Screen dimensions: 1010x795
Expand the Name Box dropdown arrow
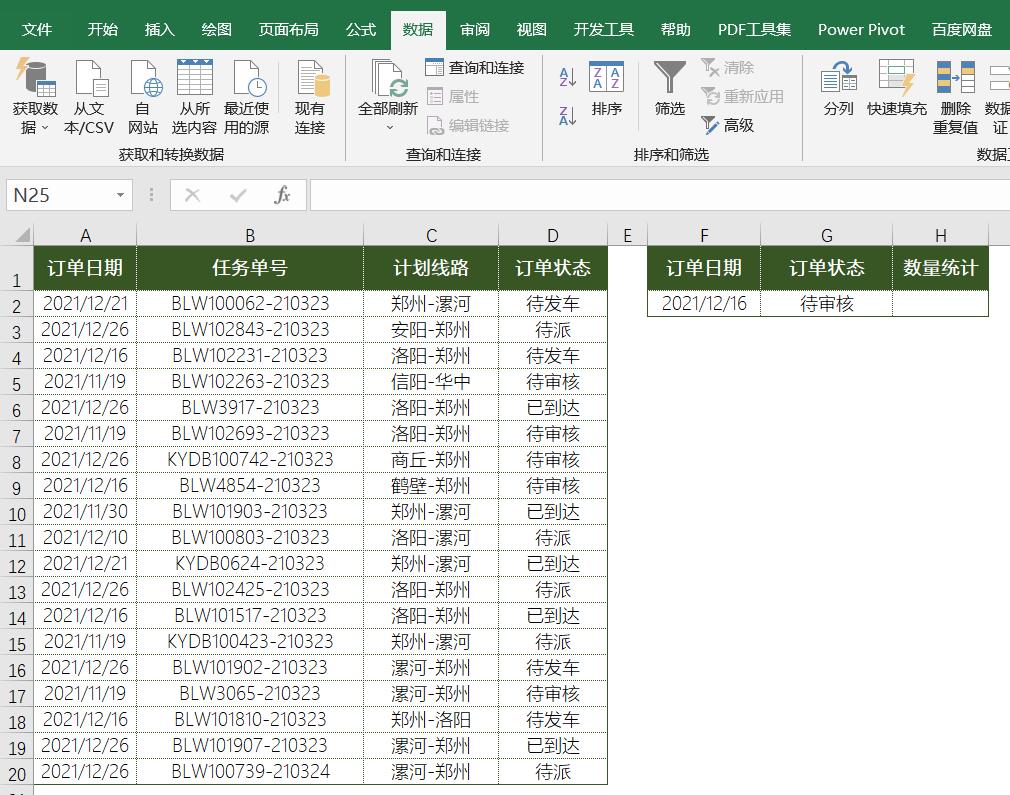[x=120, y=195]
